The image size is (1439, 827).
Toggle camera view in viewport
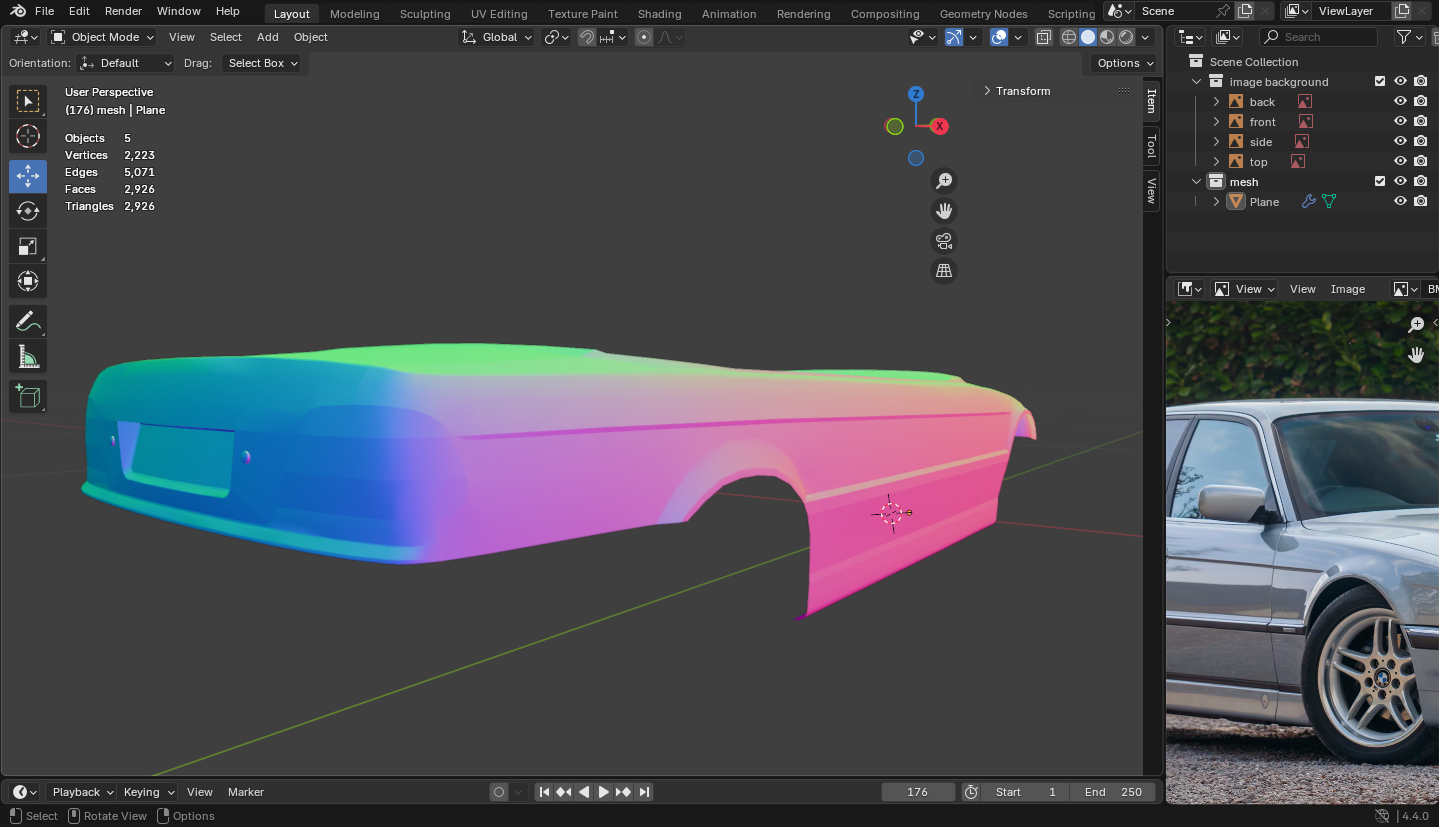(x=943, y=241)
